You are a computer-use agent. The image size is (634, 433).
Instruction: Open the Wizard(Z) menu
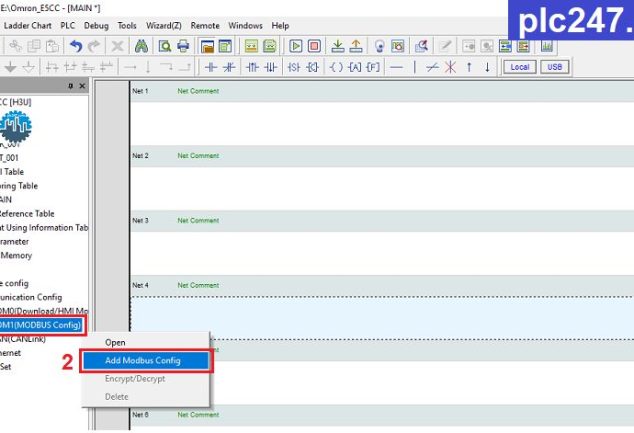[164, 25]
